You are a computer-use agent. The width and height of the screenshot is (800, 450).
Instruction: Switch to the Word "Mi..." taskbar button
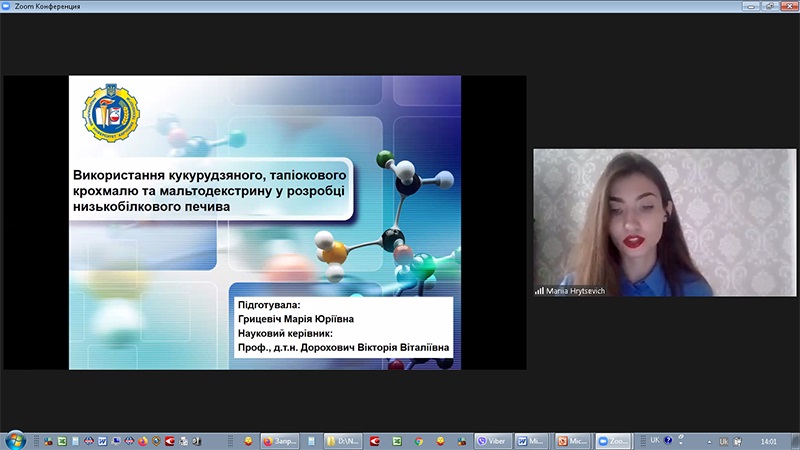coord(532,441)
